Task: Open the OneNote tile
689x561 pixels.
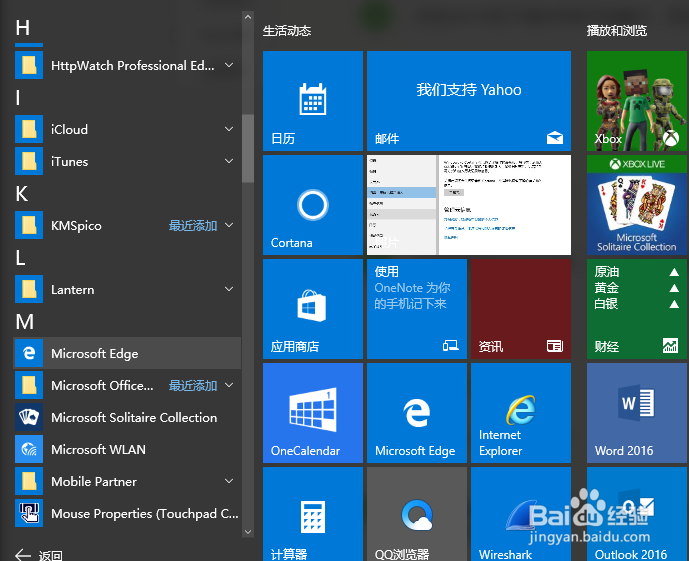Action: (x=417, y=309)
